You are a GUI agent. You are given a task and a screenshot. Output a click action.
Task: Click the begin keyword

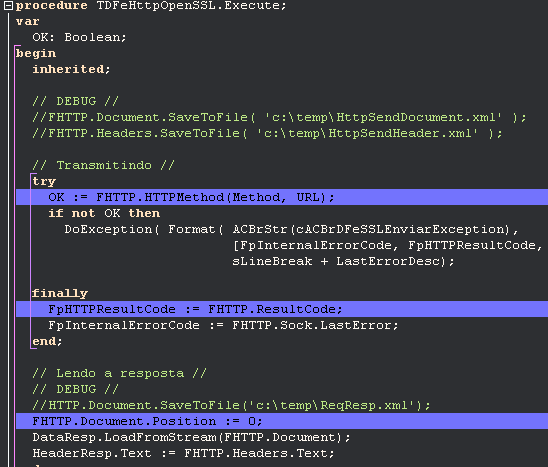[36, 53]
